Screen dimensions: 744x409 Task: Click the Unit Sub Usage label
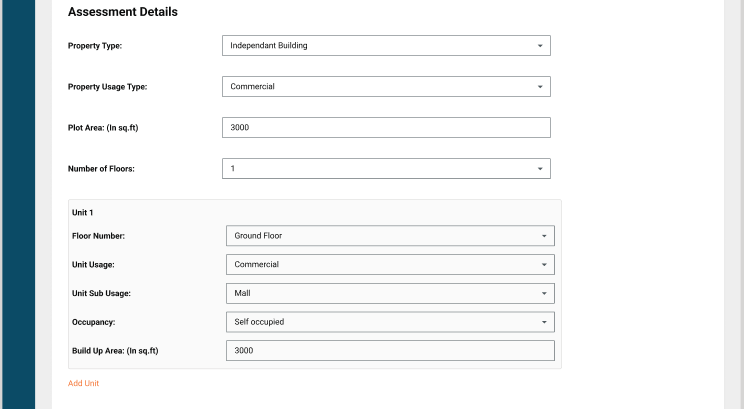pos(102,294)
